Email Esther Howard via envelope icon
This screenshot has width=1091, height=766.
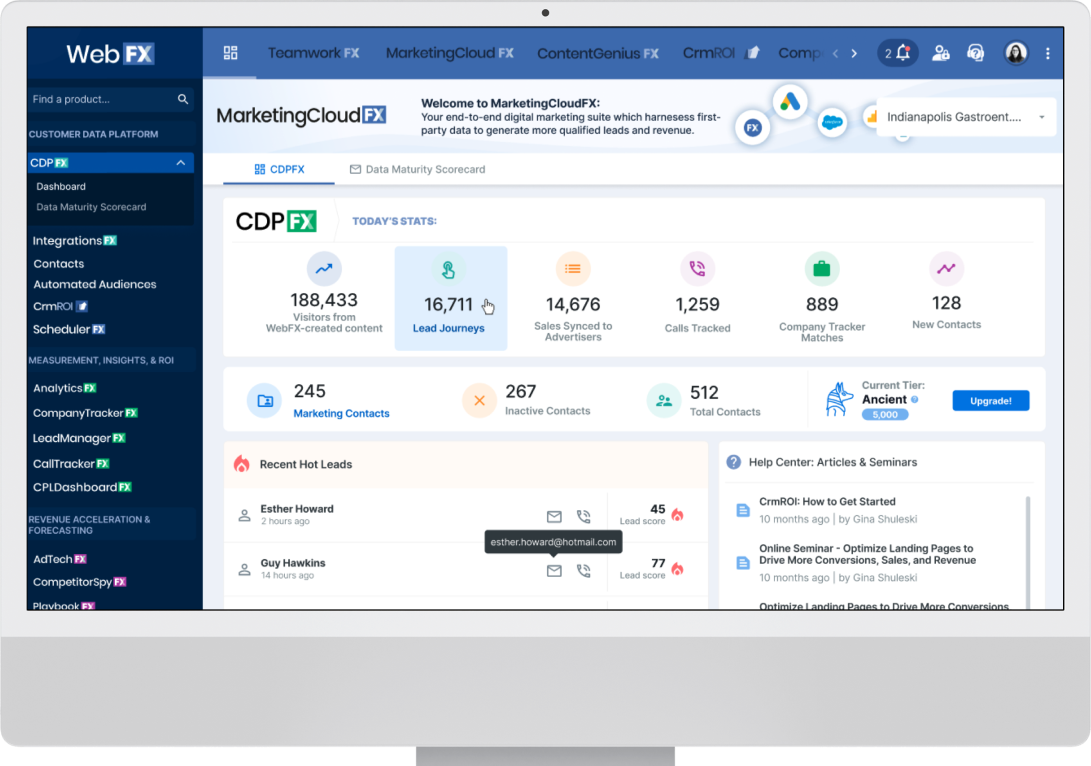[554, 516]
